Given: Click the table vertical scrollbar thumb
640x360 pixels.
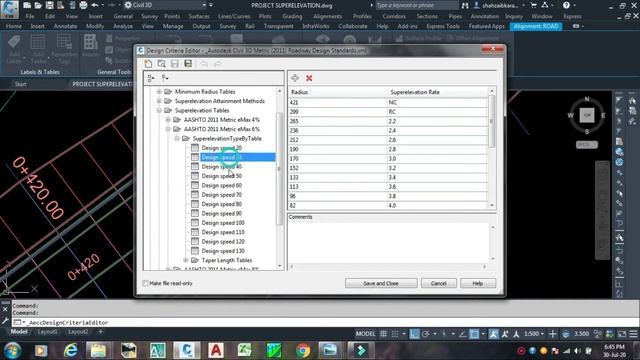Looking at the screenshot, I should pos(491,121).
